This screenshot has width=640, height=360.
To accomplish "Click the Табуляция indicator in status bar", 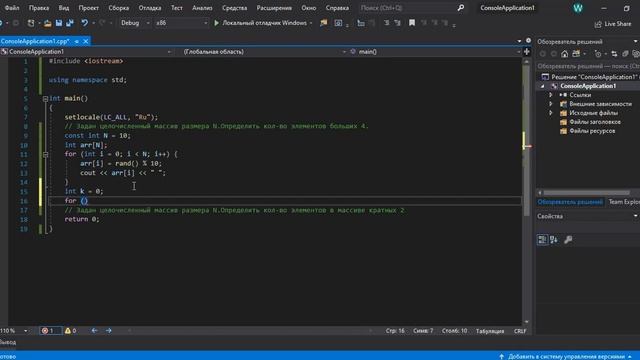I will click(x=490, y=331).
